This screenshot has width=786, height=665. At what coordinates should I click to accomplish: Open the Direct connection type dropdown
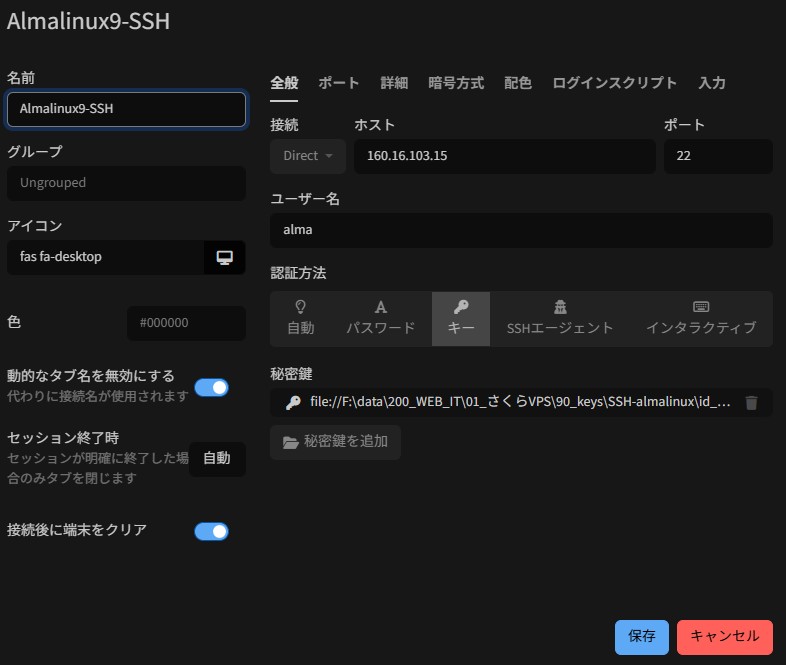point(307,156)
